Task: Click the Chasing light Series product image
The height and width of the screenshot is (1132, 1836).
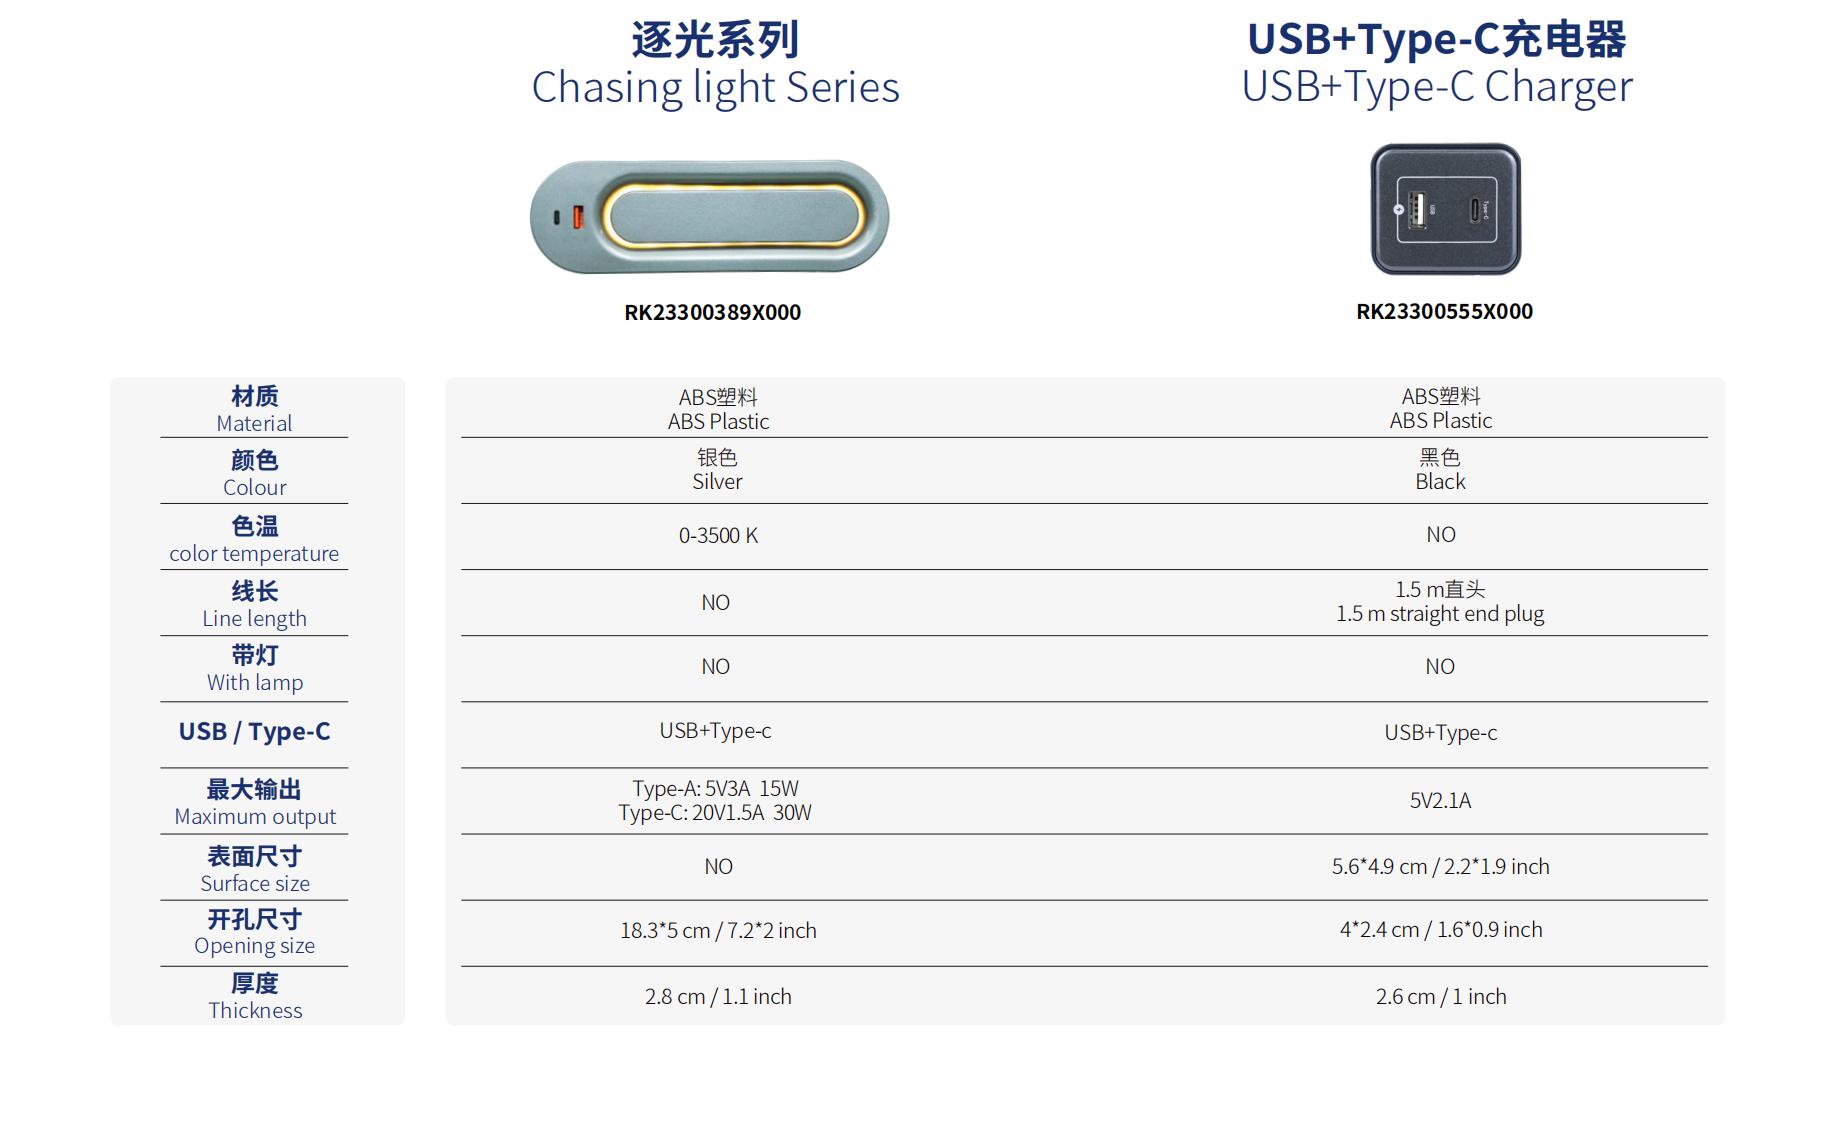Action: click(x=709, y=216)
